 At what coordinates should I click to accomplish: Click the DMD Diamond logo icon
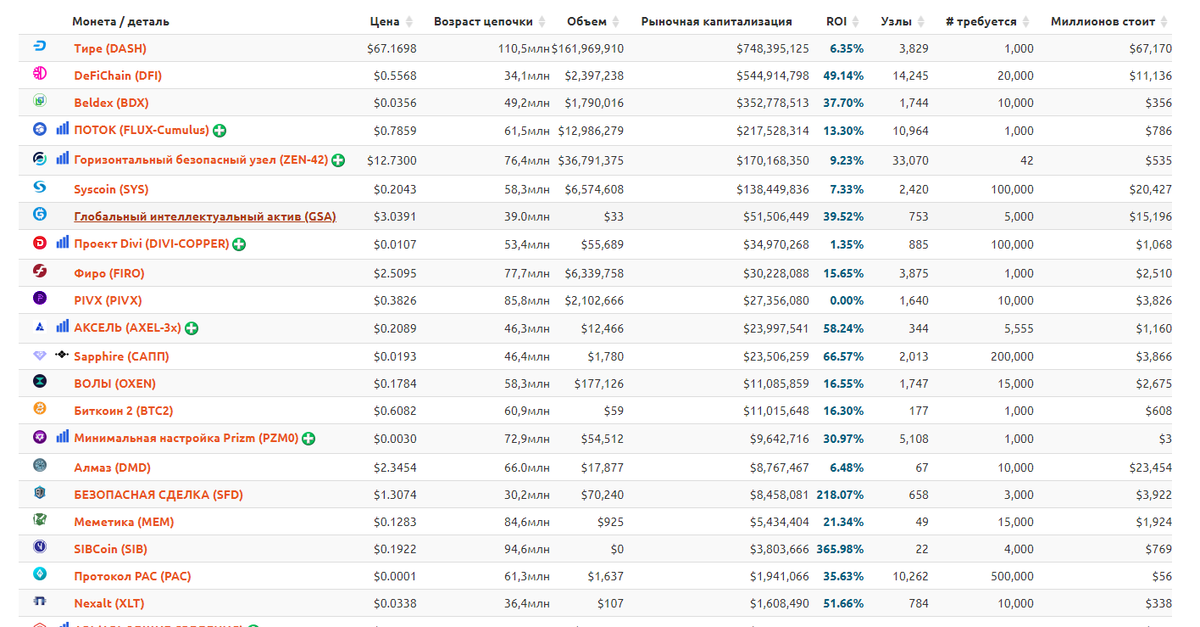click(40, 465)
